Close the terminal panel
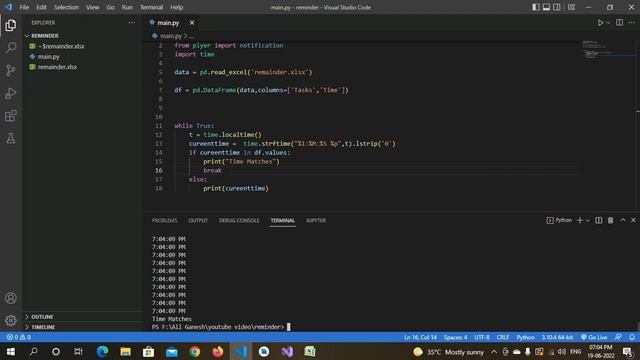Image resolution: width=640 pixels, height=360 pixels. (633, 220)
